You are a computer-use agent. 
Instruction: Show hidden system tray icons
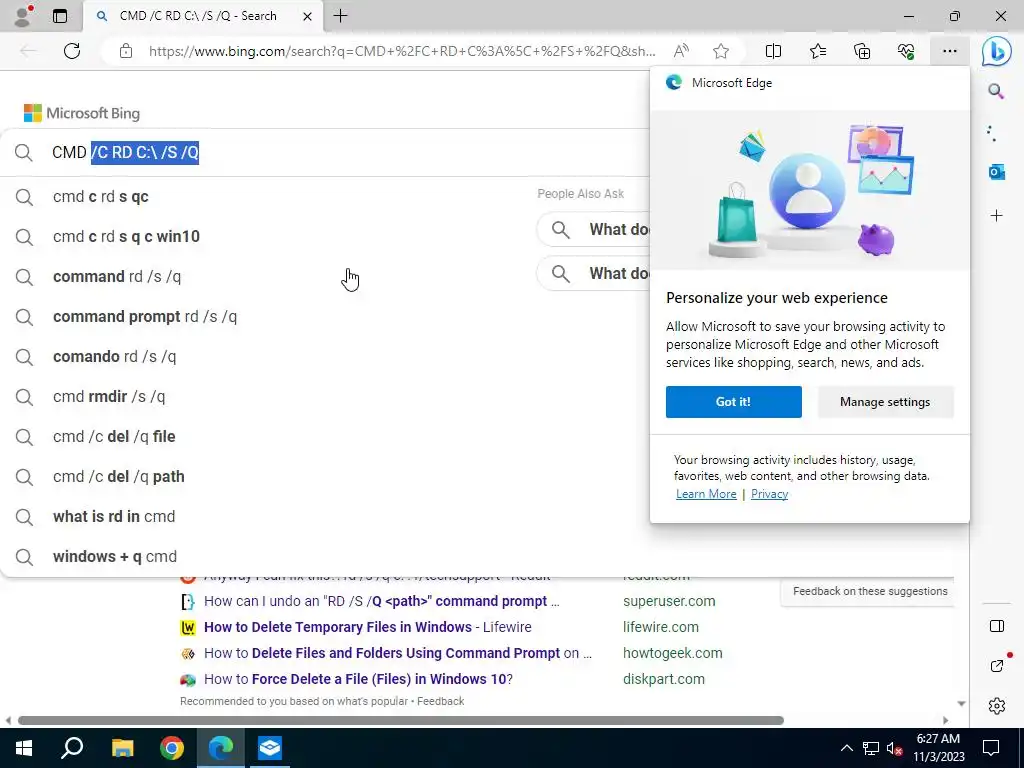(x=846, y=748)
